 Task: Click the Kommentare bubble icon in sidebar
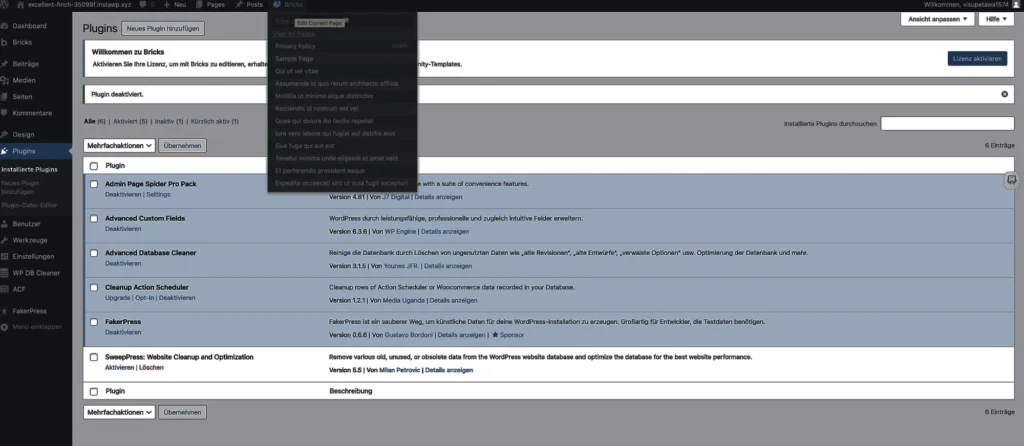coord(5,113)
